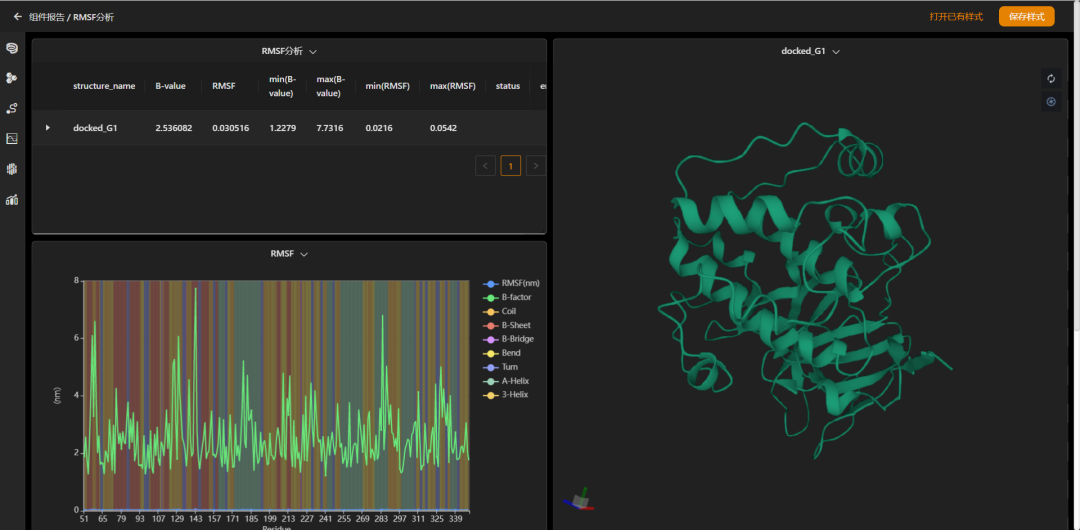1080x530 pixels.
Task: Open the molecule cluster sidebar icon
Action: tap(12, 78)
